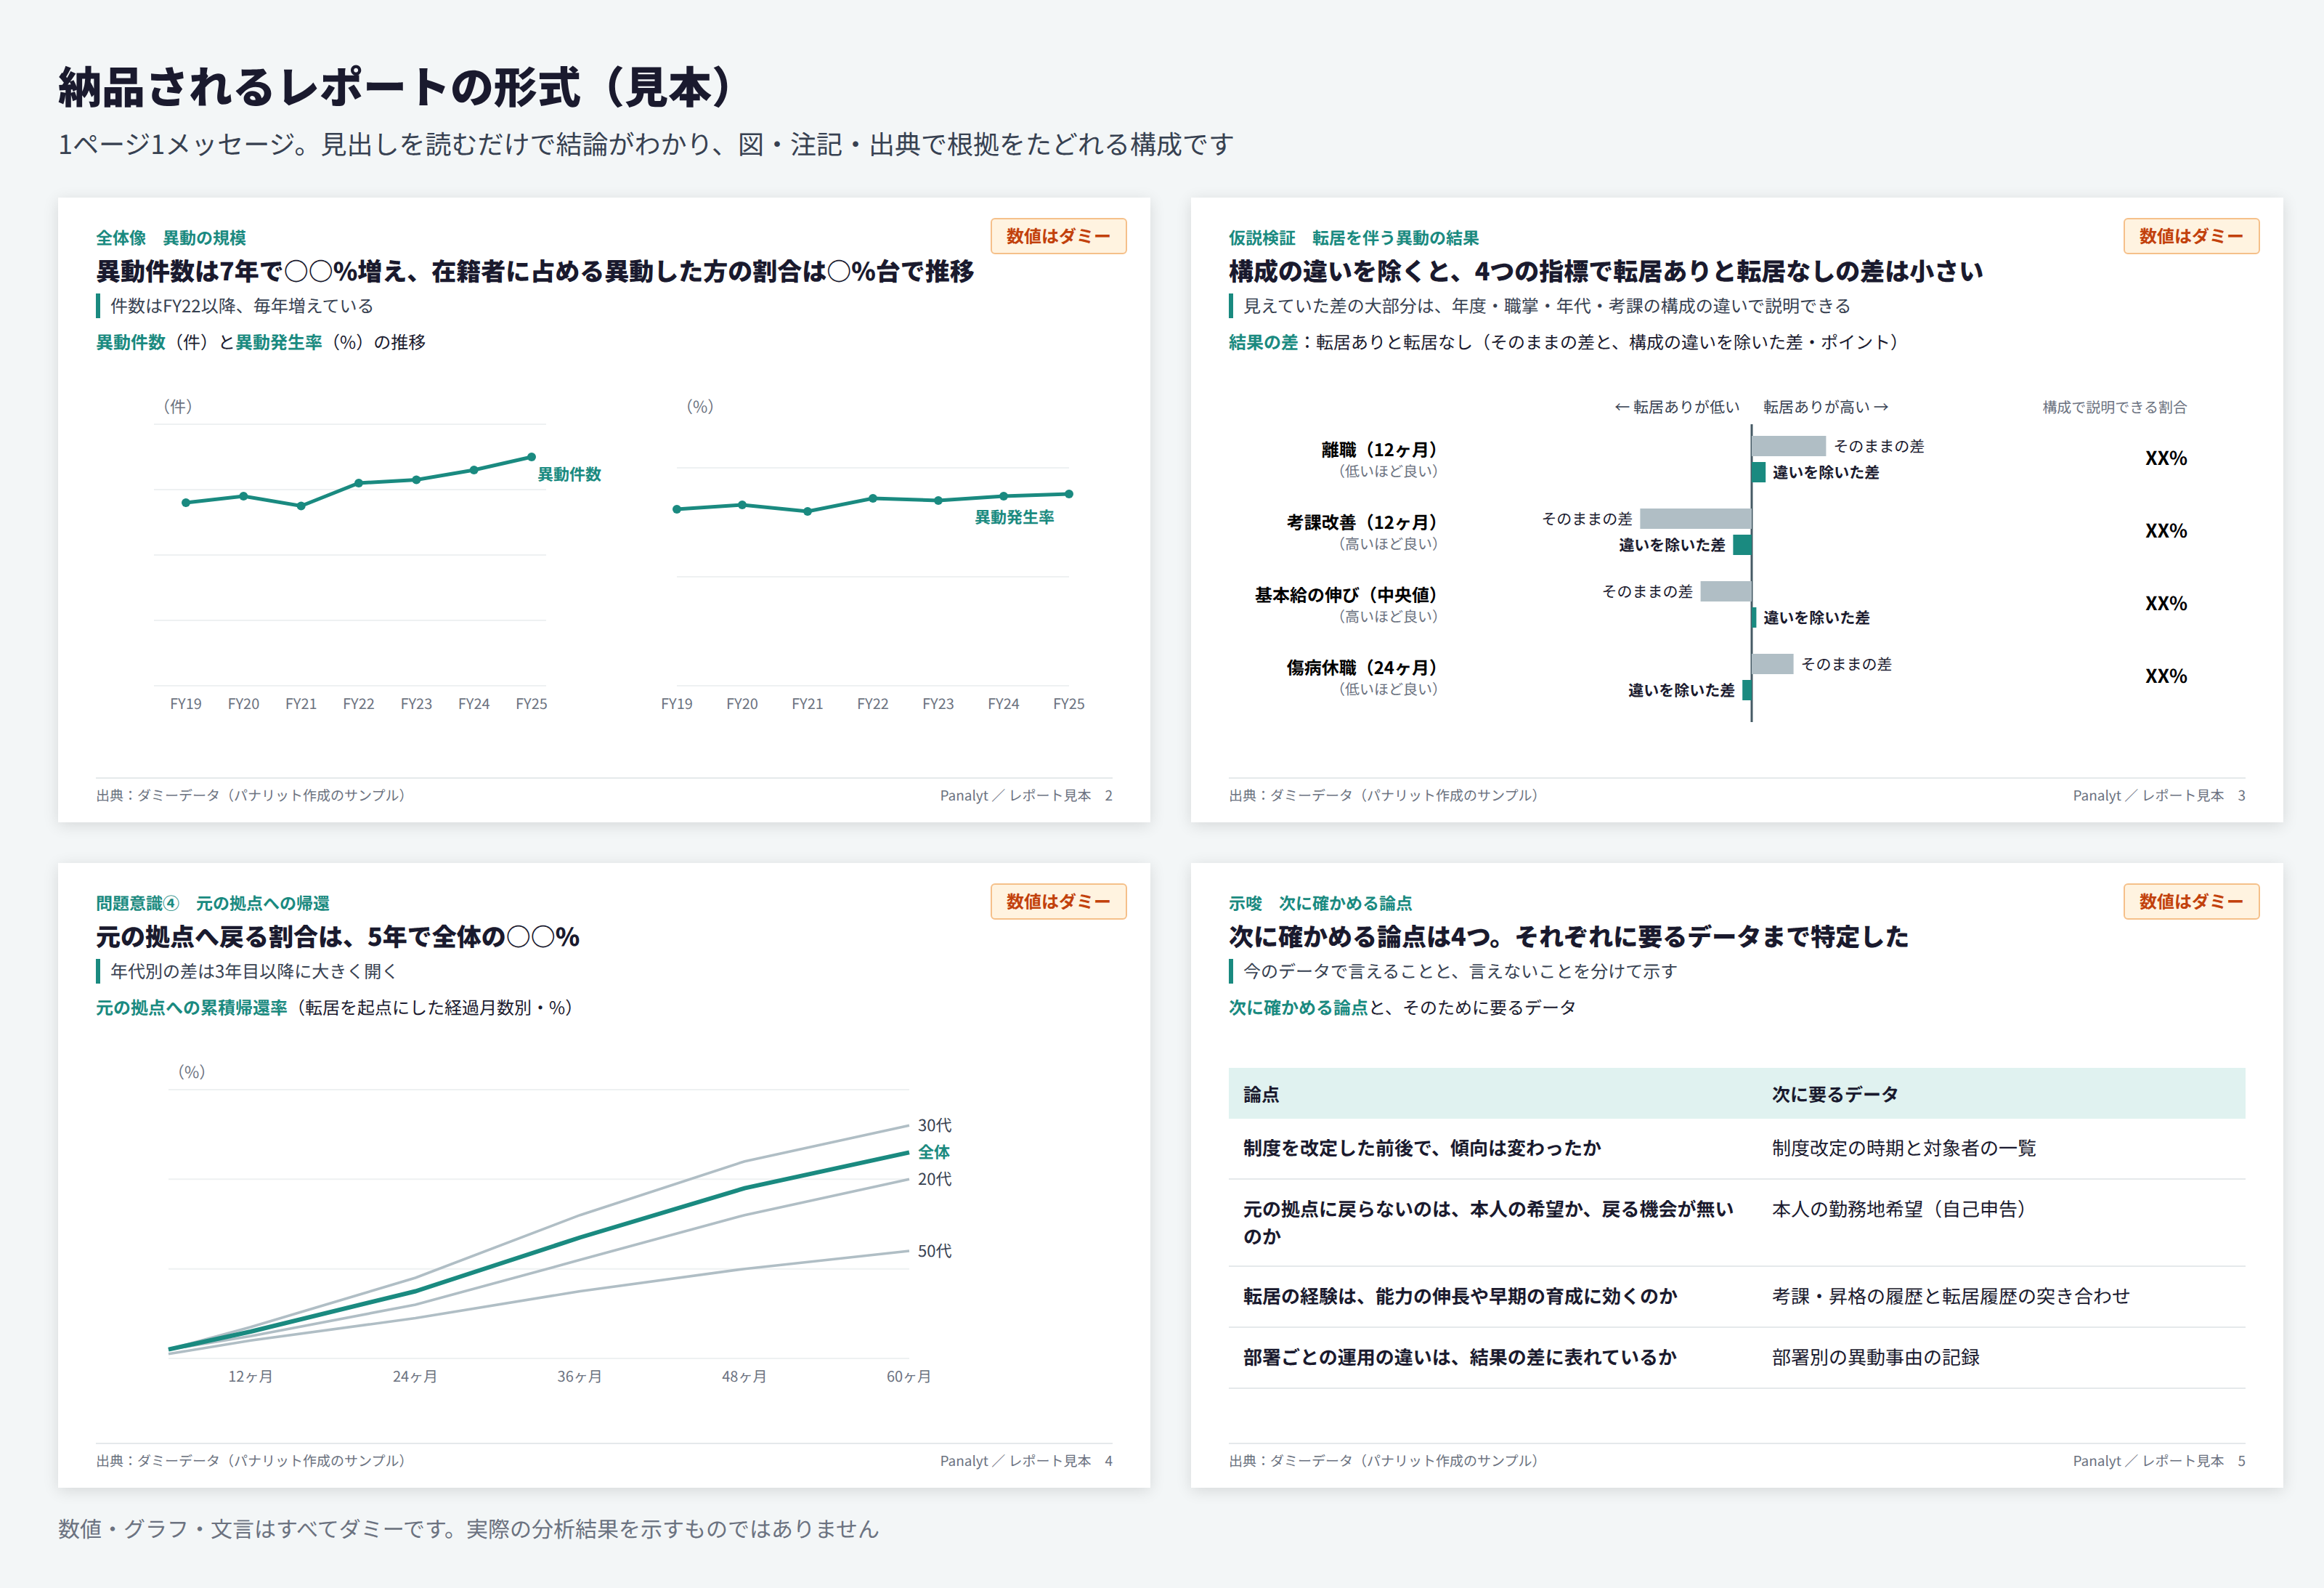
Task: Click FY25 on the 異動発生率 chart axis
Action: click(1068, 704)
